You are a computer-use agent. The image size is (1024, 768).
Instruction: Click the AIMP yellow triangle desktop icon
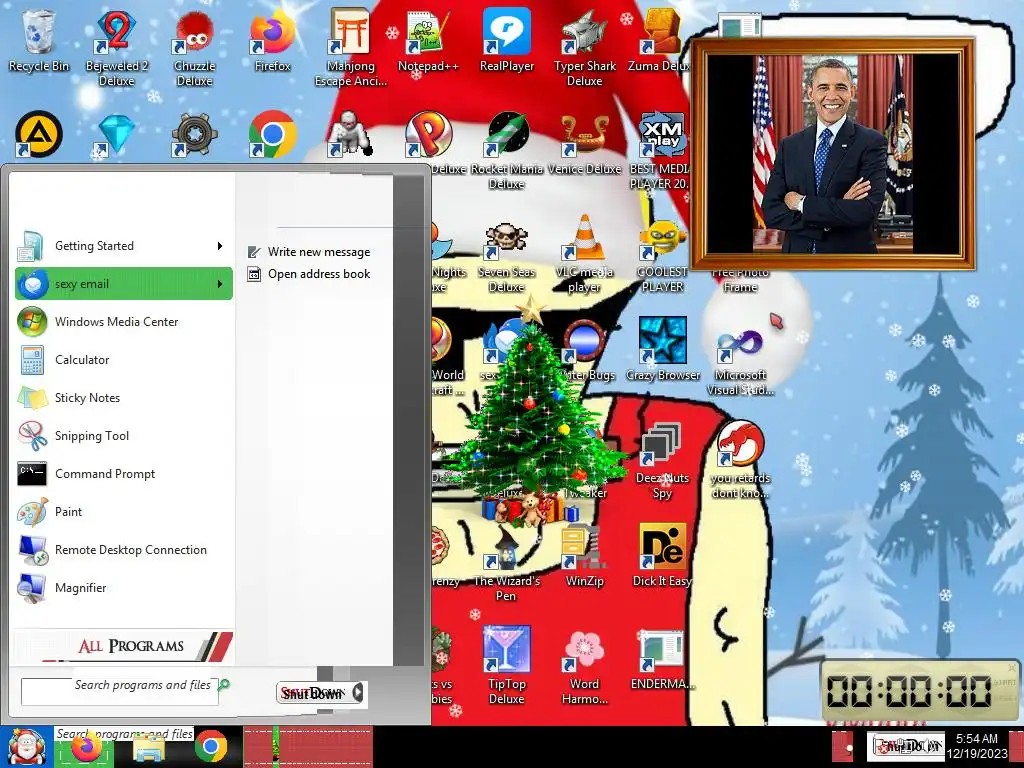[x=39, y=135]
